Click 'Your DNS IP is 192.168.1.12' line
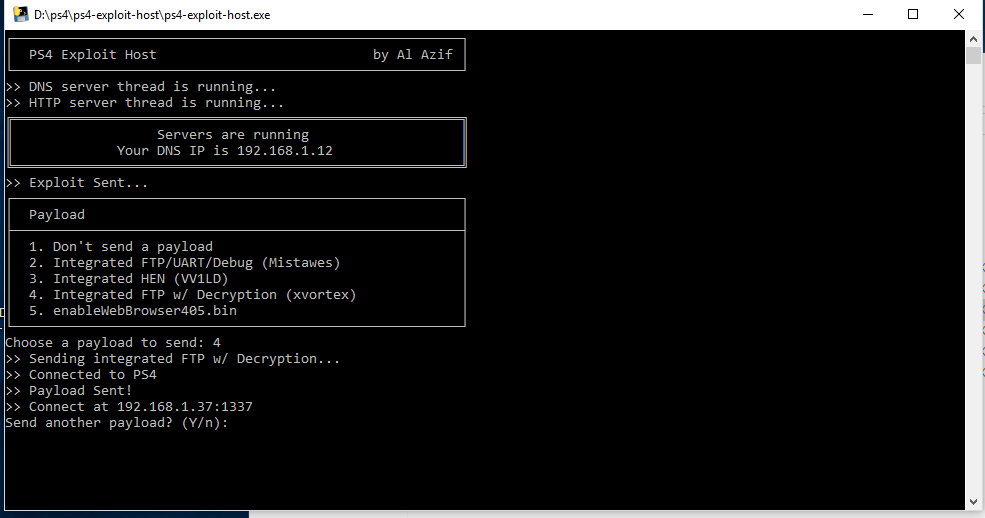Screen dimensions: 985x518 tap(225, 151)
